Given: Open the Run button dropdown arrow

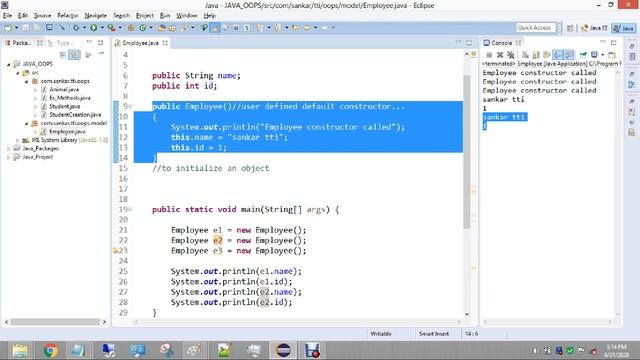Looking at the screenshot, I should tap(102, 28).
